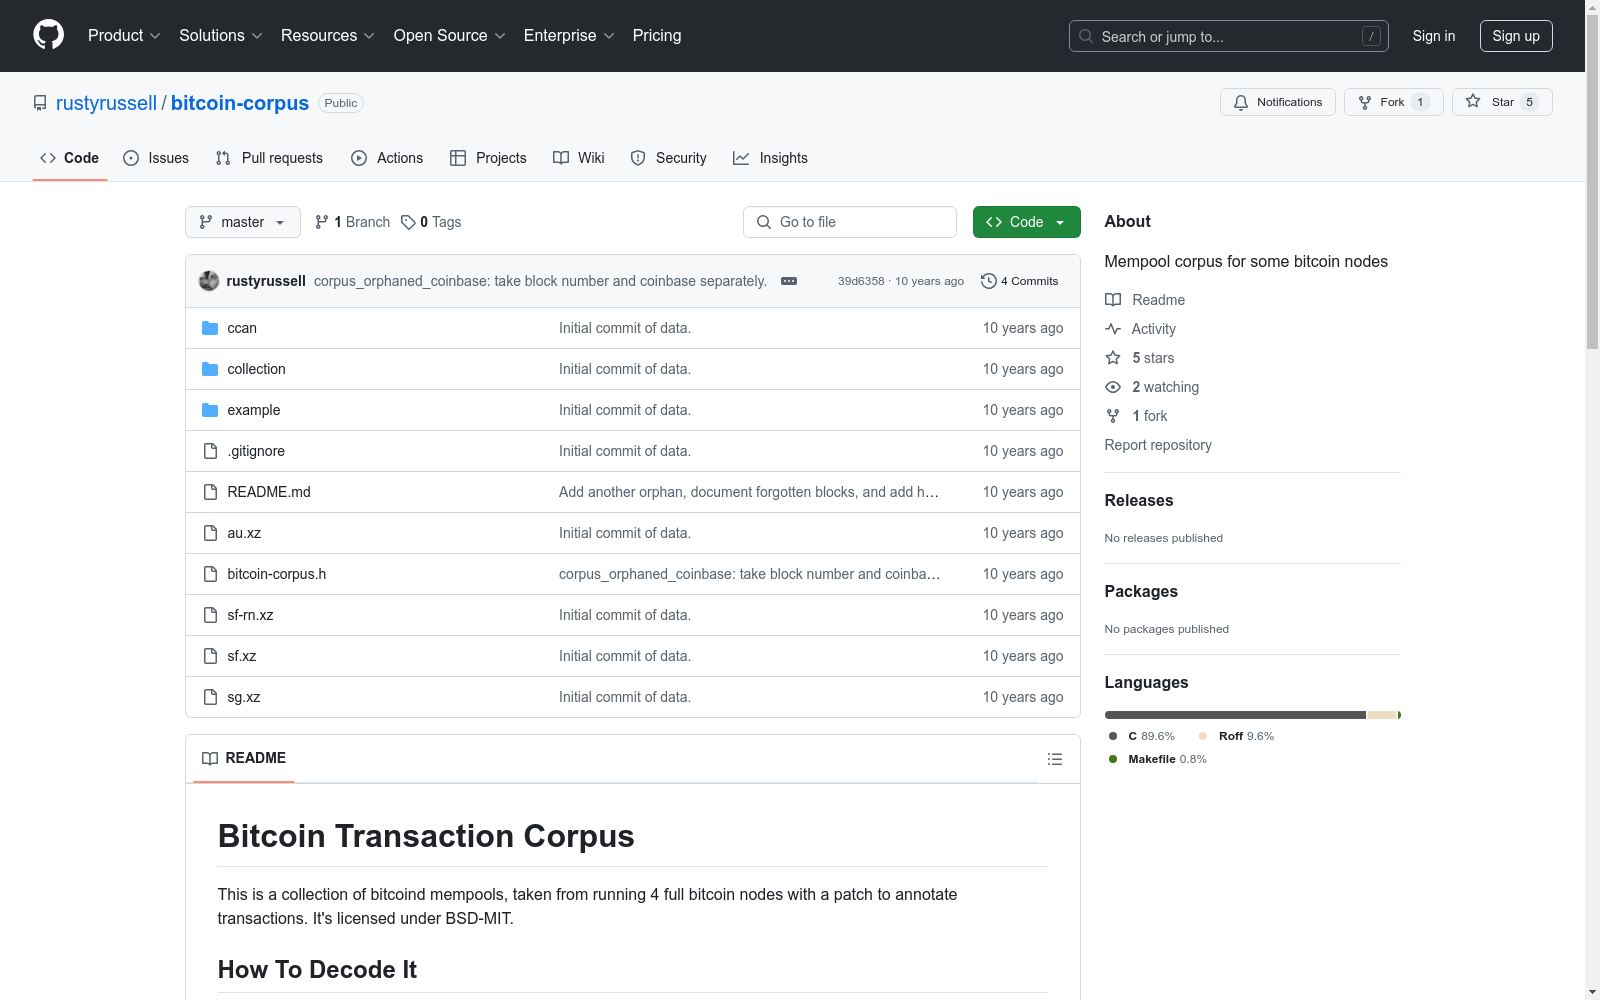Expand the Solutions menu
The image size is (1600, 1000).
(221, 36)
